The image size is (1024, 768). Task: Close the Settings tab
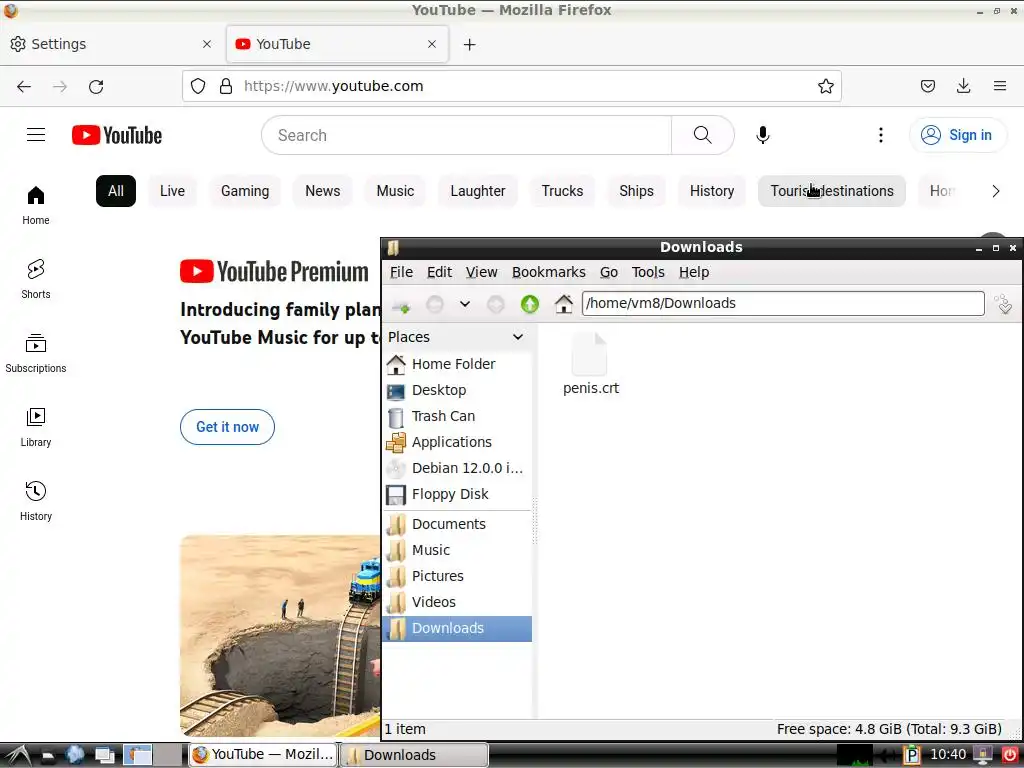coord(207,44)
